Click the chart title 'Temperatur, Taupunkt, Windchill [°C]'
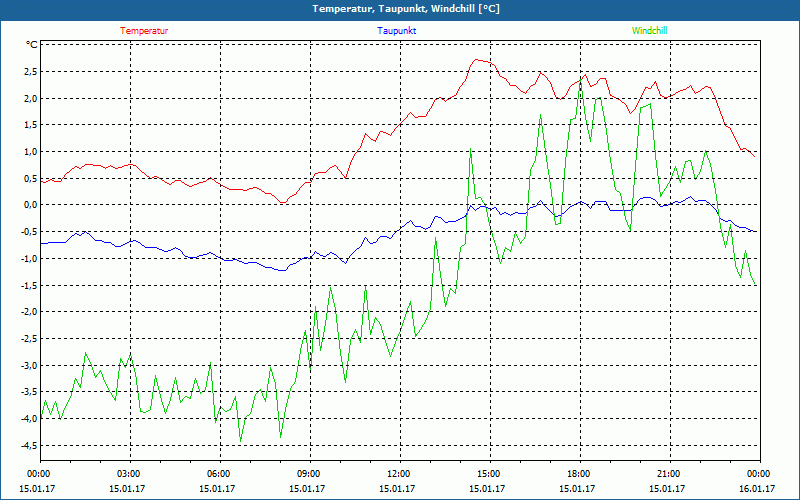The height and width of the screenshot is (500, 800). click(406, 9)
